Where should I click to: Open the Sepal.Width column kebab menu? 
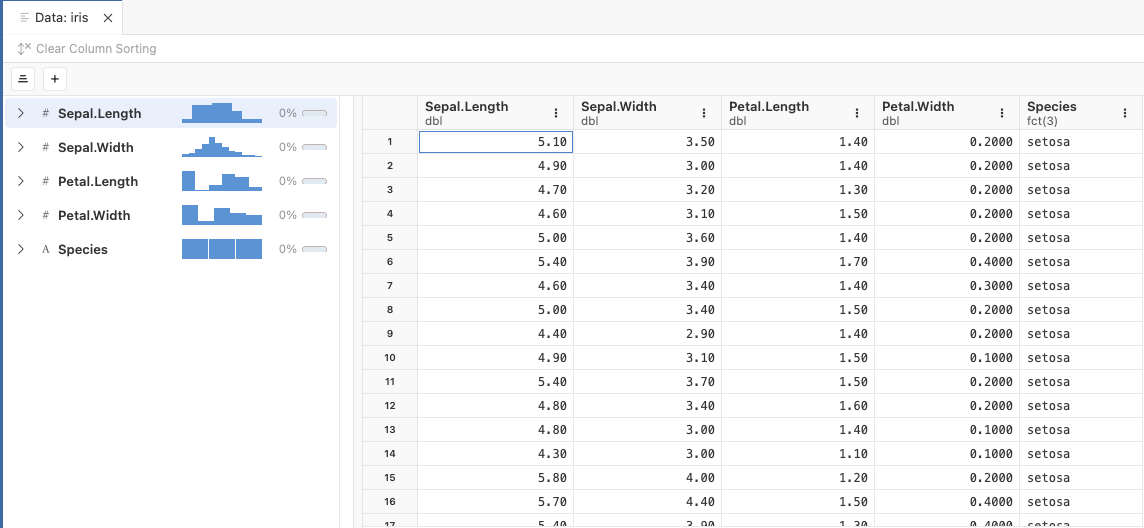[704, 114]
